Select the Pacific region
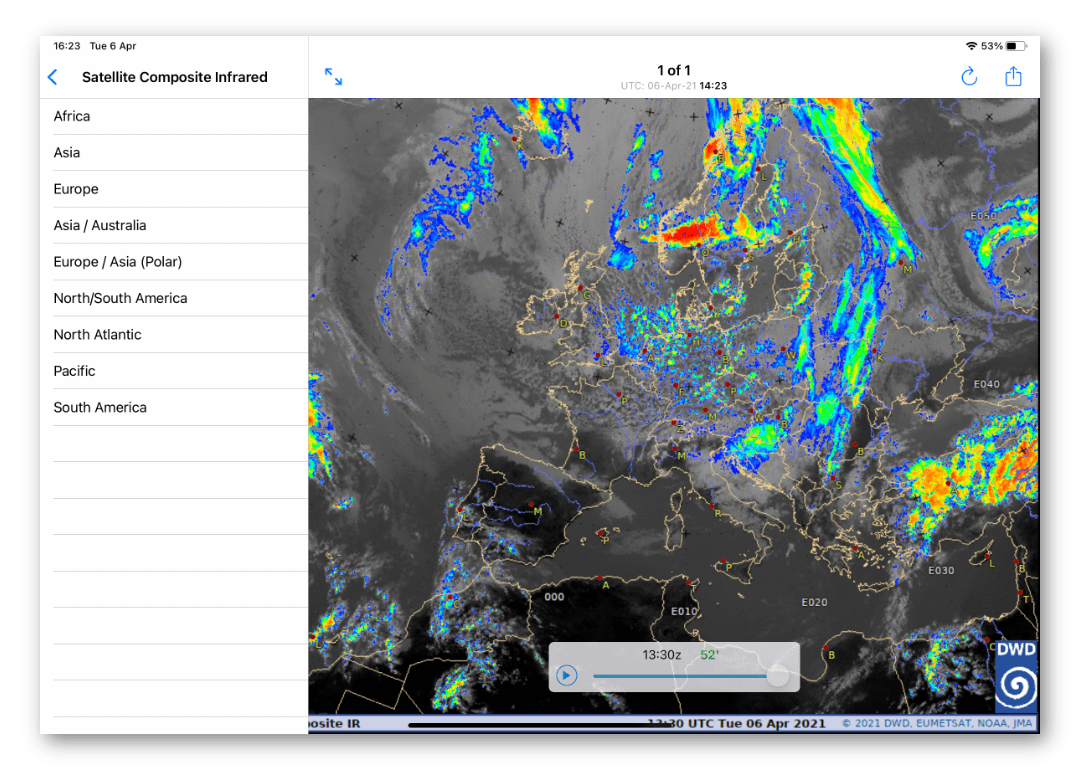The height and width of the screenshot is (770, 1080). point(75,371)
